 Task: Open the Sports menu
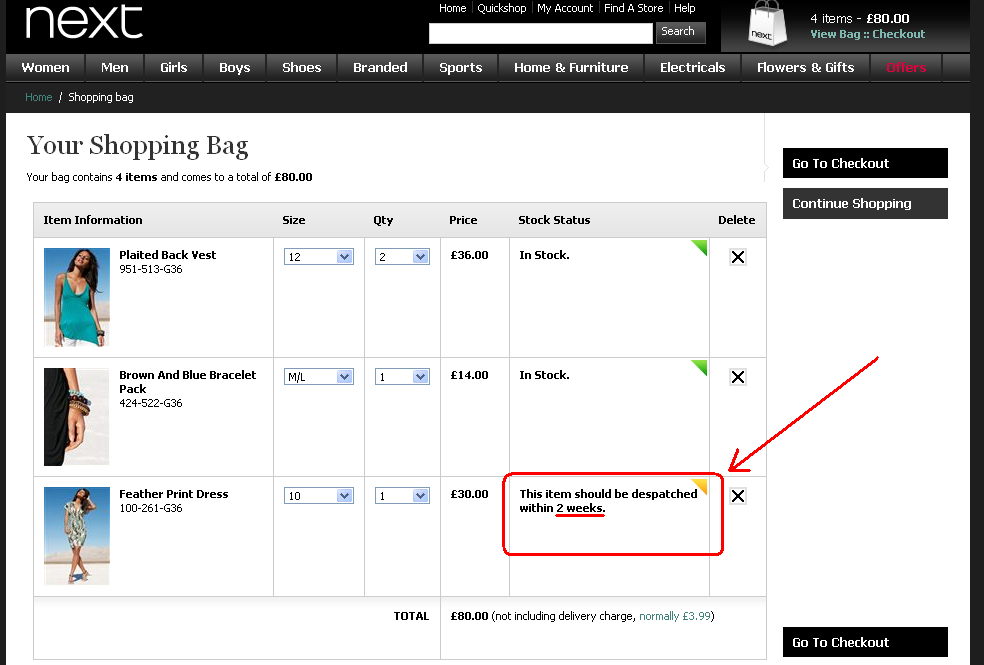pyautogui.click(x=461, y=68)
